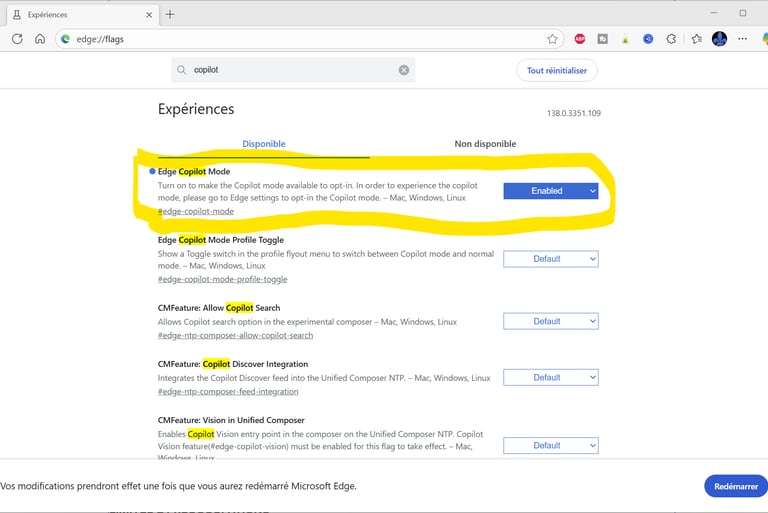Screen dimensions: 768x513
Task: Open Allow Copilot Search Default dropdown
Action: tap(551, 321)
